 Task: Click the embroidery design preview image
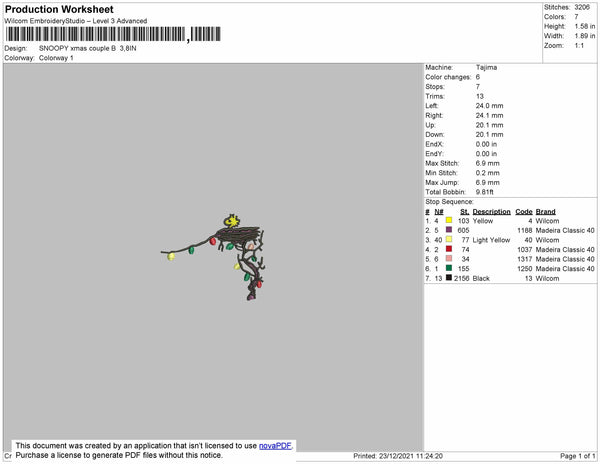point(212,257)
